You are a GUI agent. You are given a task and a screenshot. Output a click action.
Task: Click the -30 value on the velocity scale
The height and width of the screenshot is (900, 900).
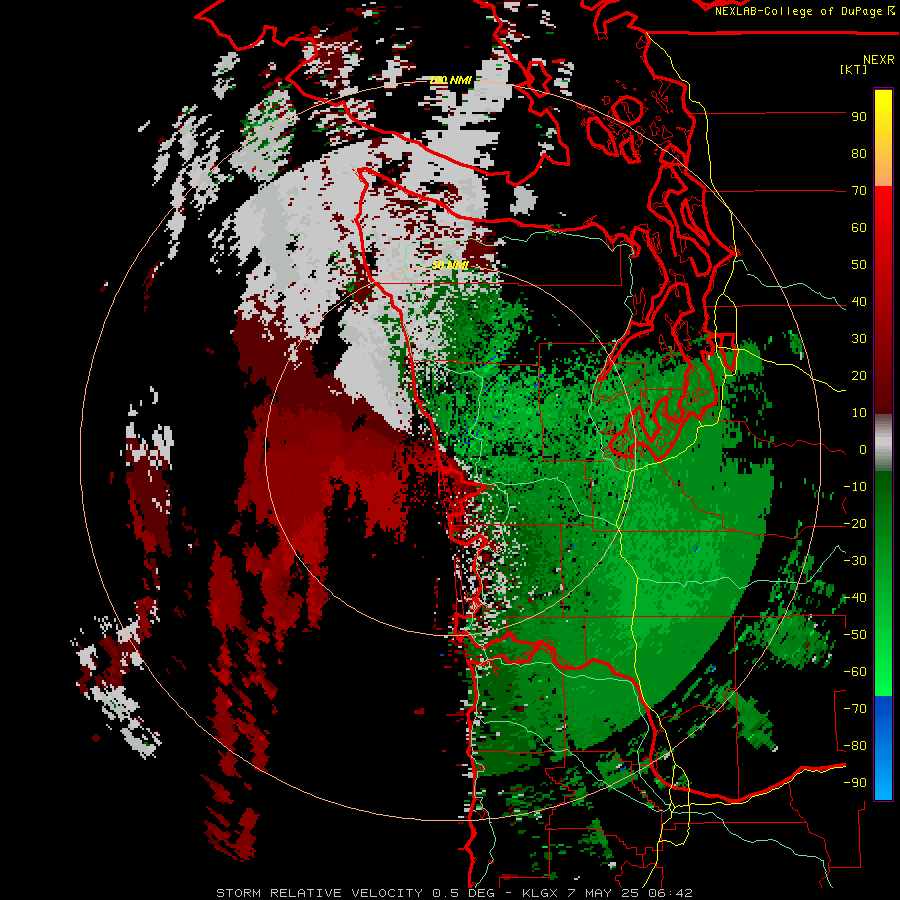[855, 561]
